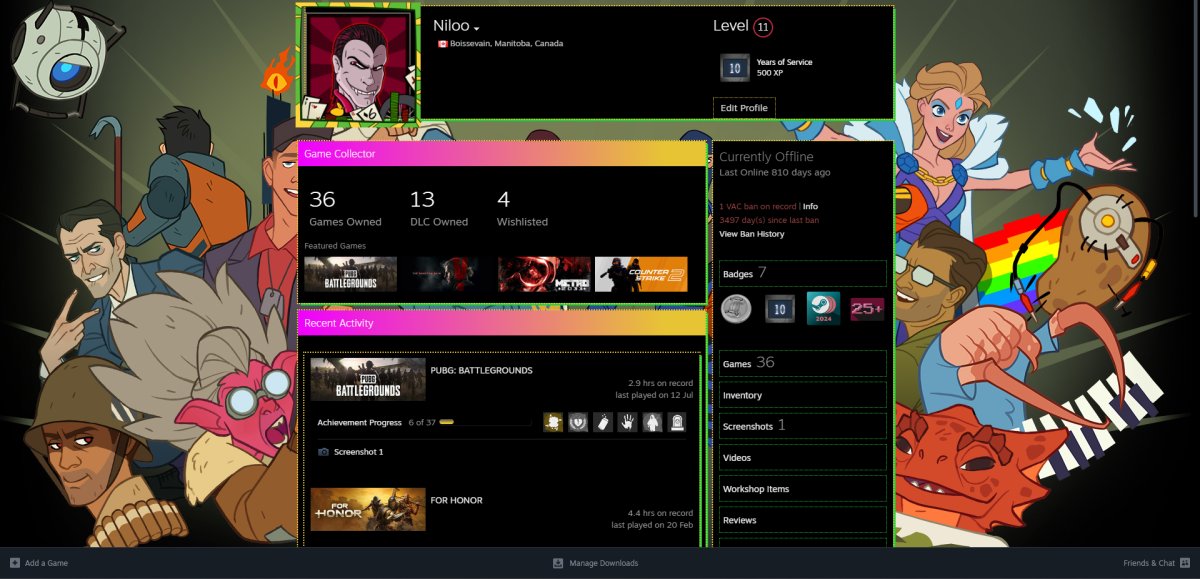Open the For Honor game banner
This screenshot has height=579, width=1200.
click(368, 509)
